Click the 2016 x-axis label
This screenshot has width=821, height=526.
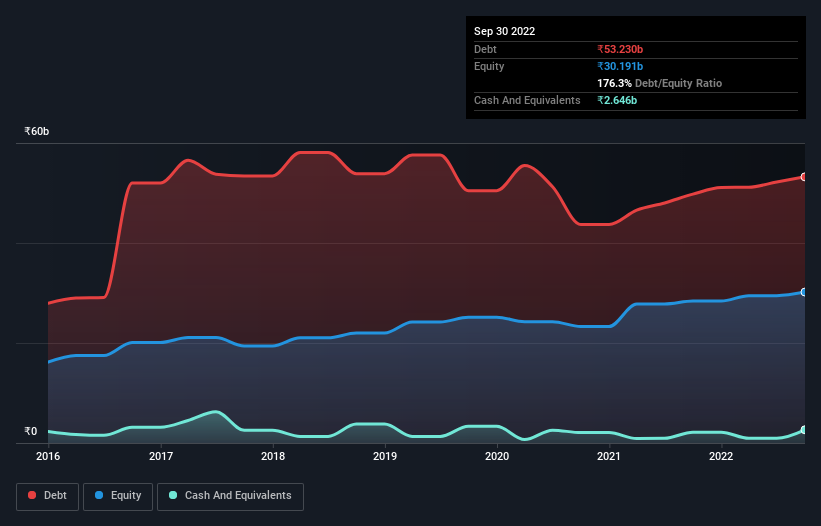(x=48, y=456)
